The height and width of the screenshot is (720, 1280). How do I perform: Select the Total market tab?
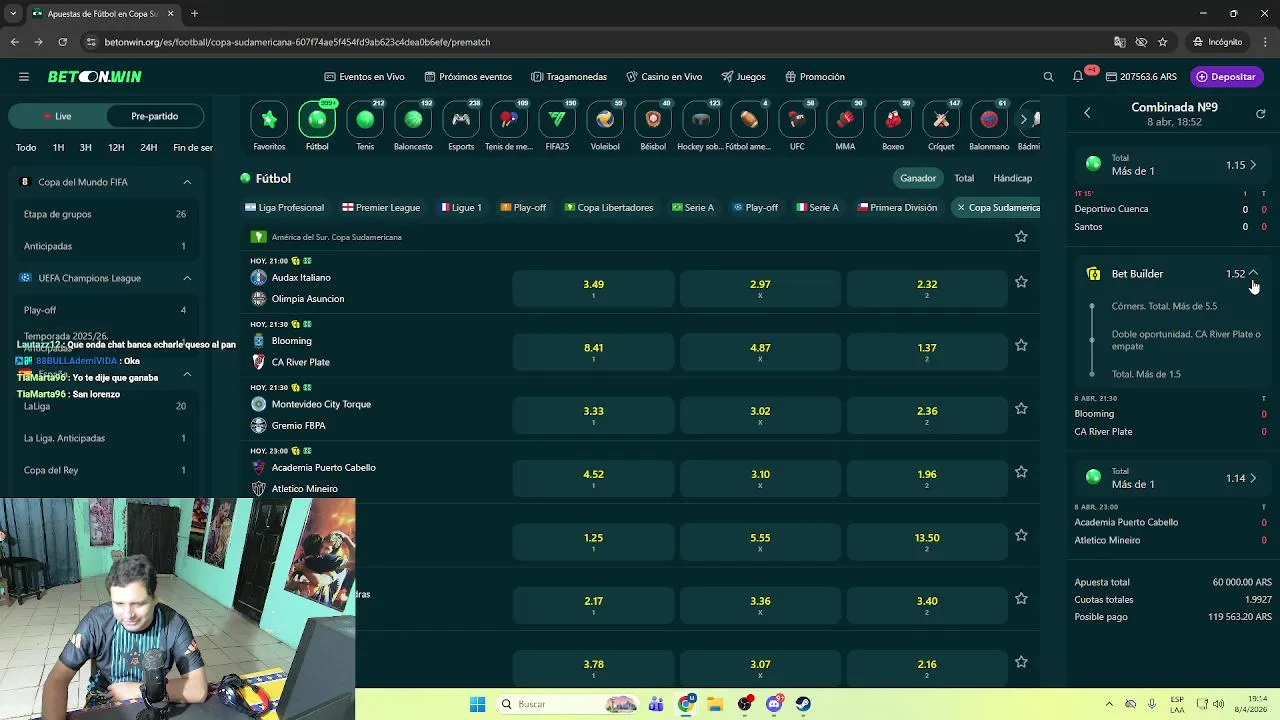[x=964, y=178]
